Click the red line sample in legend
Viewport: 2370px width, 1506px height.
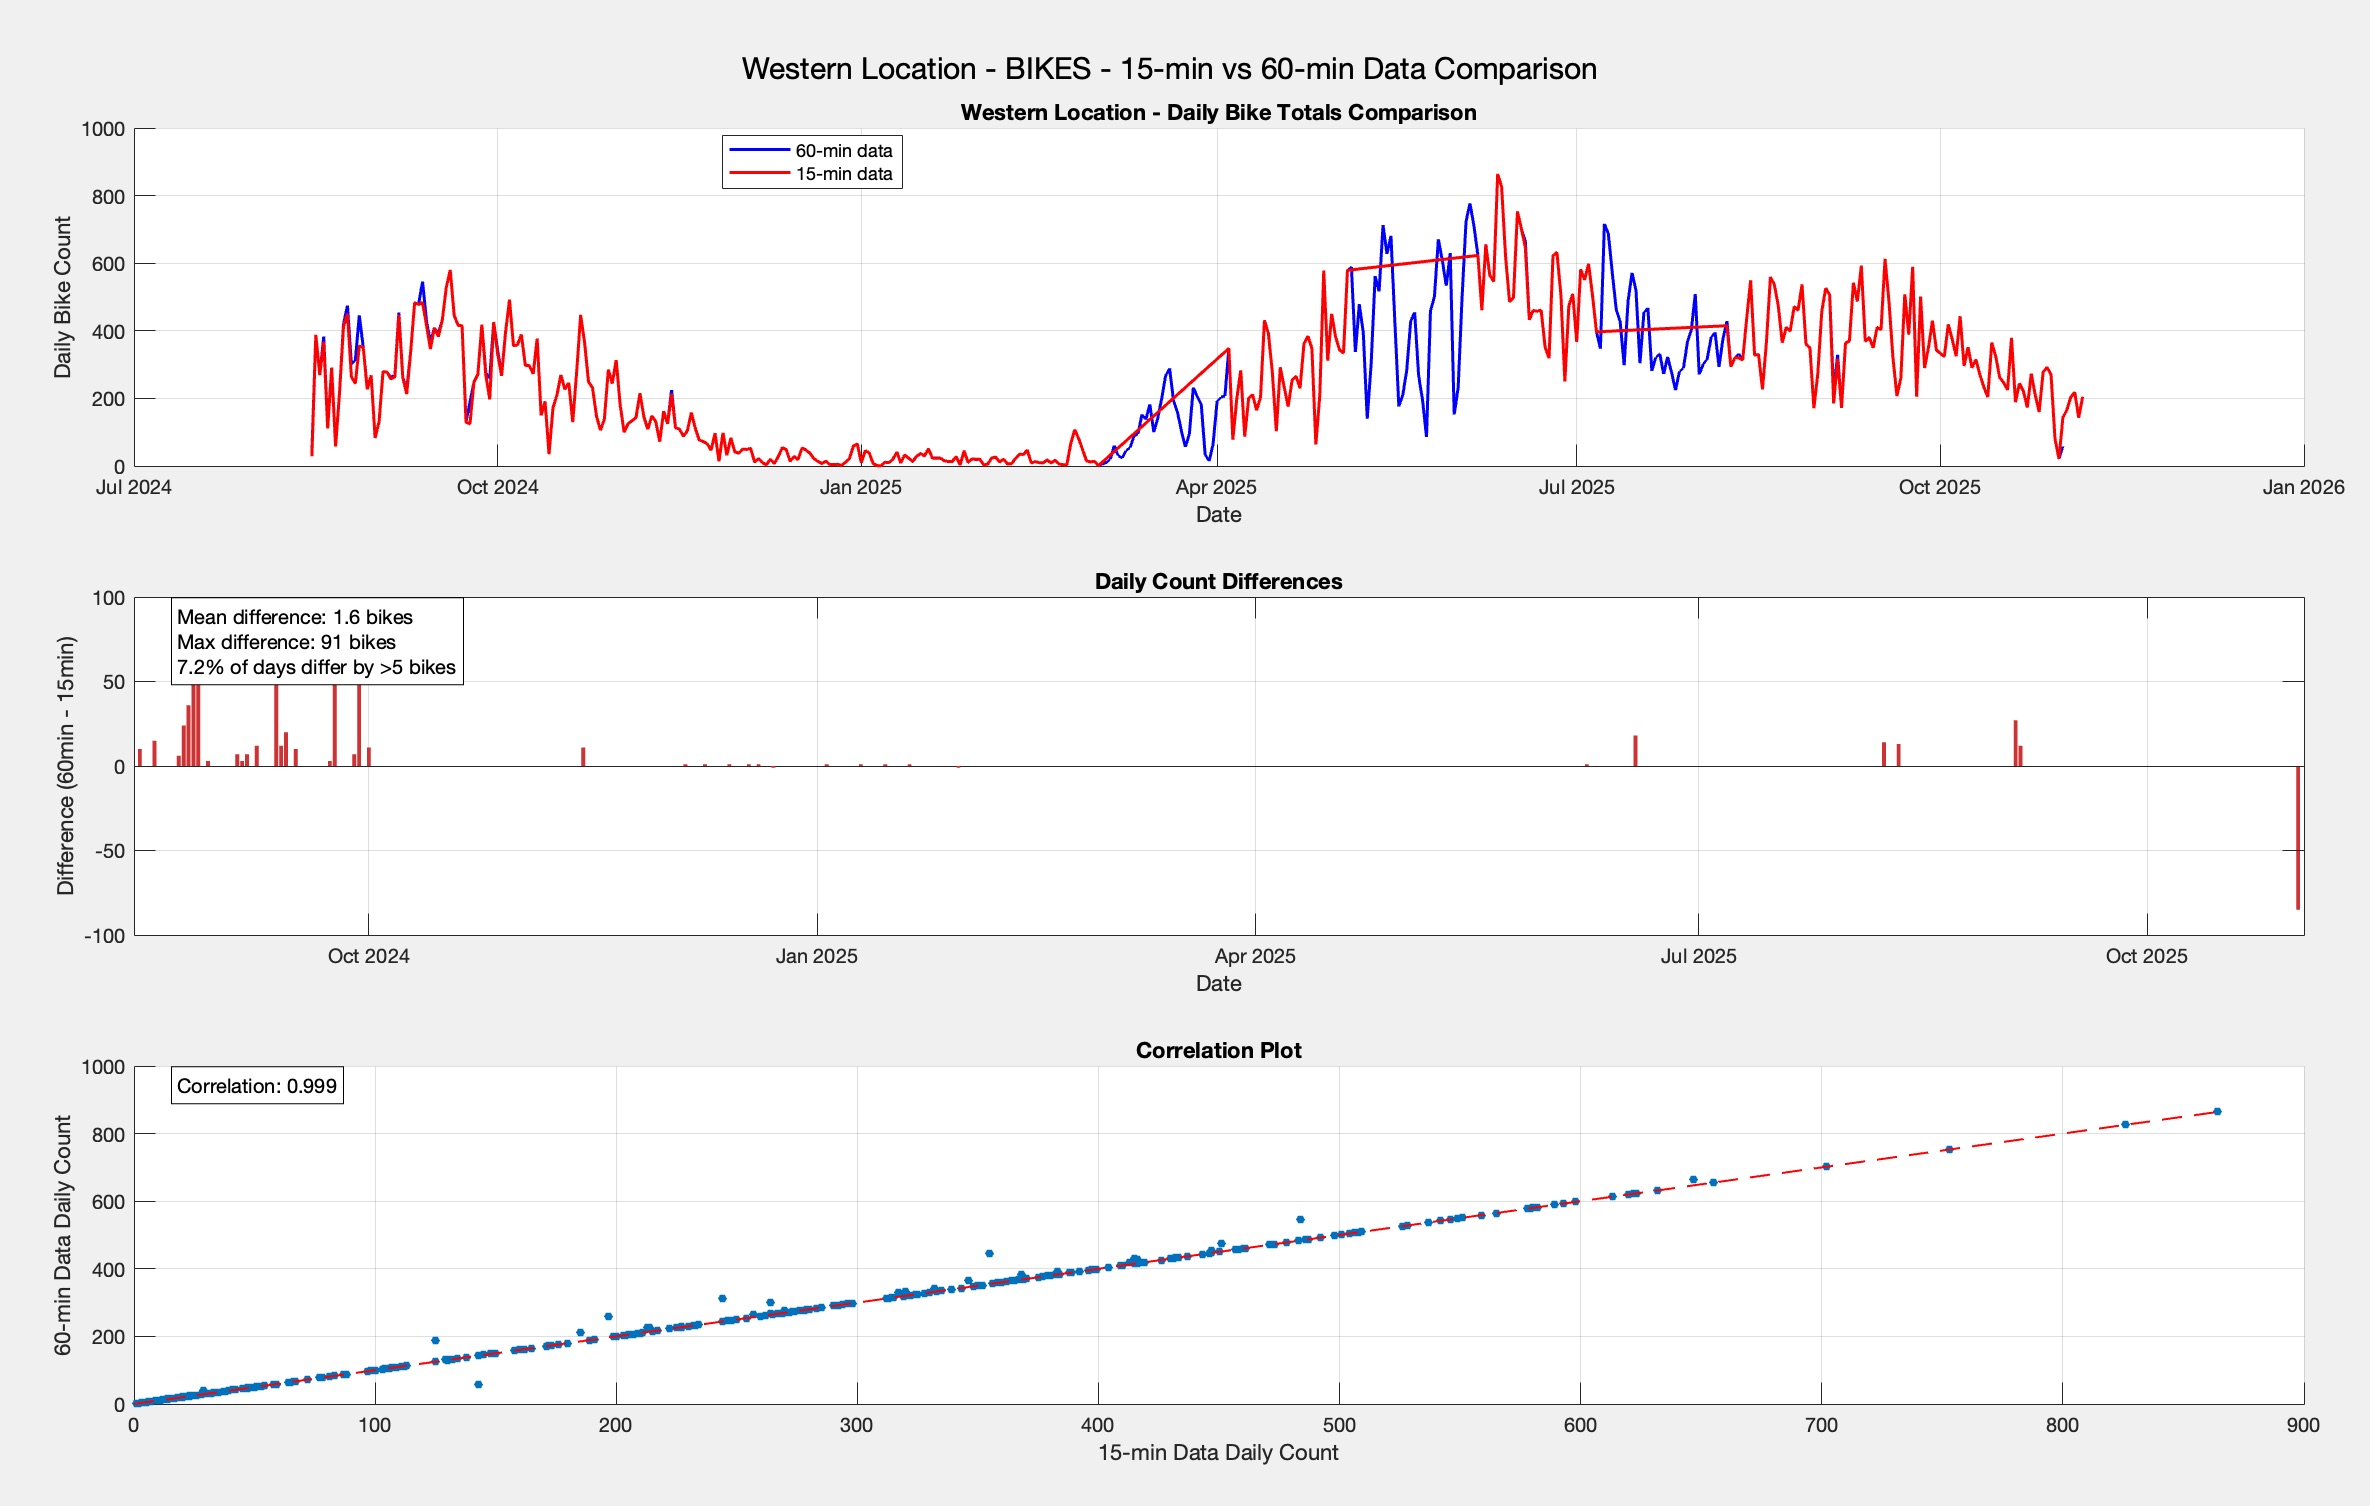point(759,174)
